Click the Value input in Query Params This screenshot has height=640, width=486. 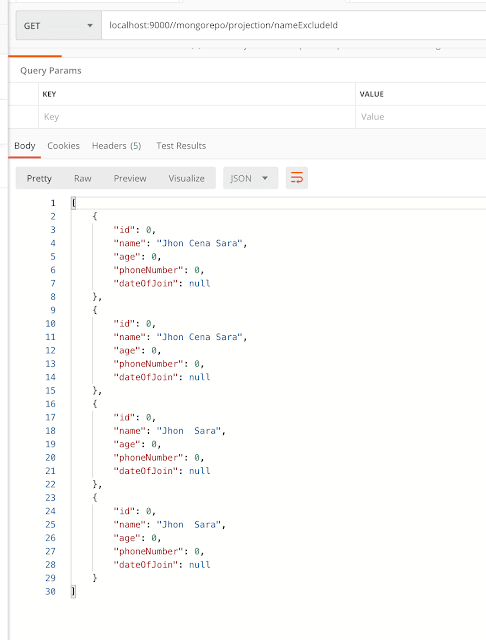coord(421,117)
